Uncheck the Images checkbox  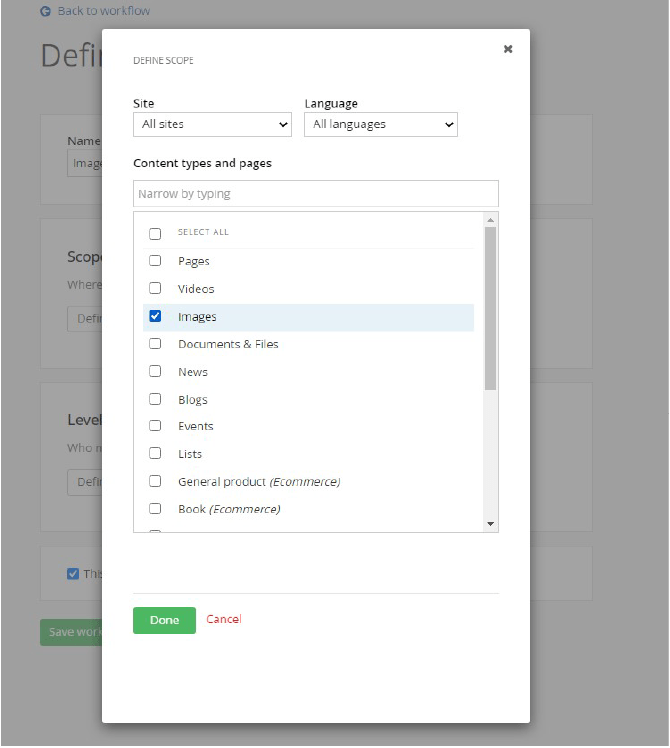pyautogui.click(x=155, y=317)
